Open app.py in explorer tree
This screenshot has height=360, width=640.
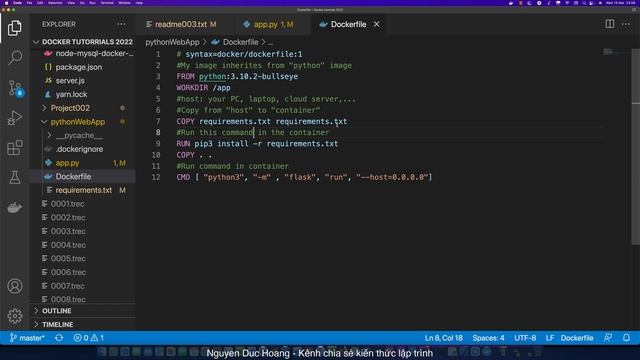click(x=83, y=163)
